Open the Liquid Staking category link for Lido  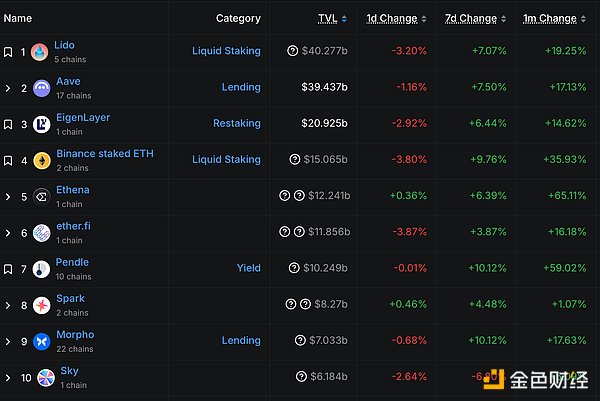(226, 51)
